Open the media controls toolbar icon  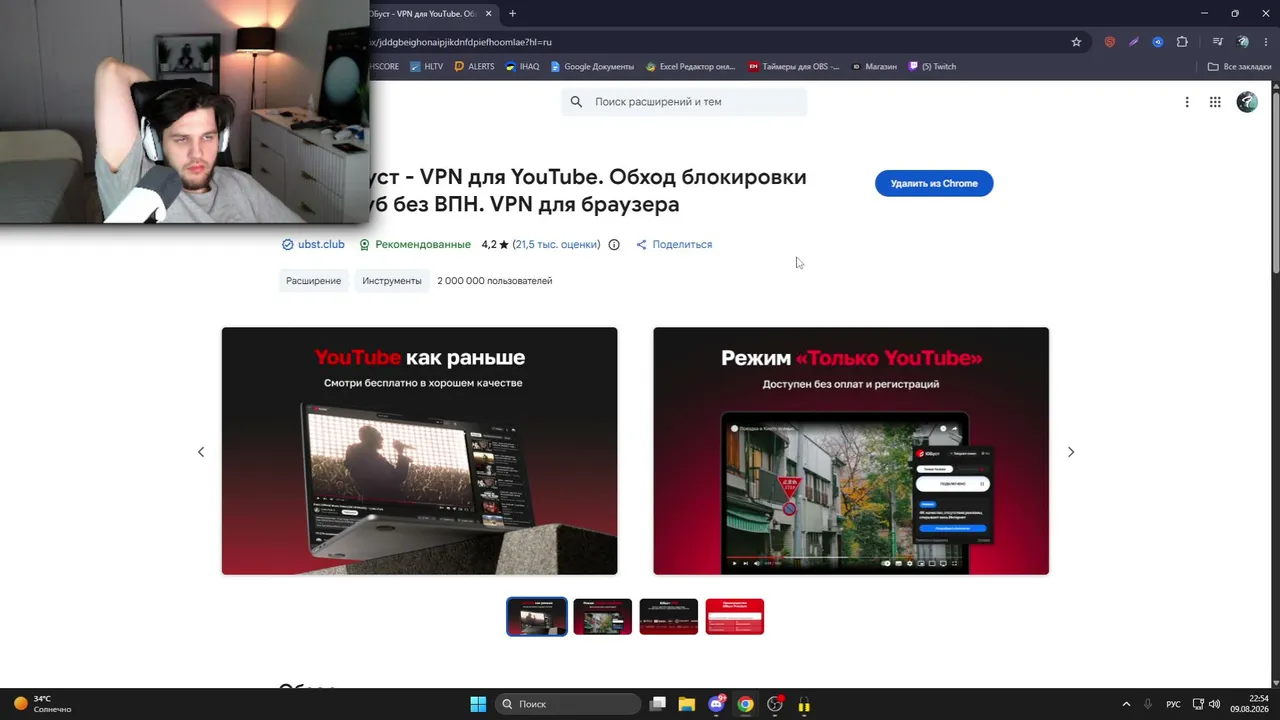point(1217,42)
